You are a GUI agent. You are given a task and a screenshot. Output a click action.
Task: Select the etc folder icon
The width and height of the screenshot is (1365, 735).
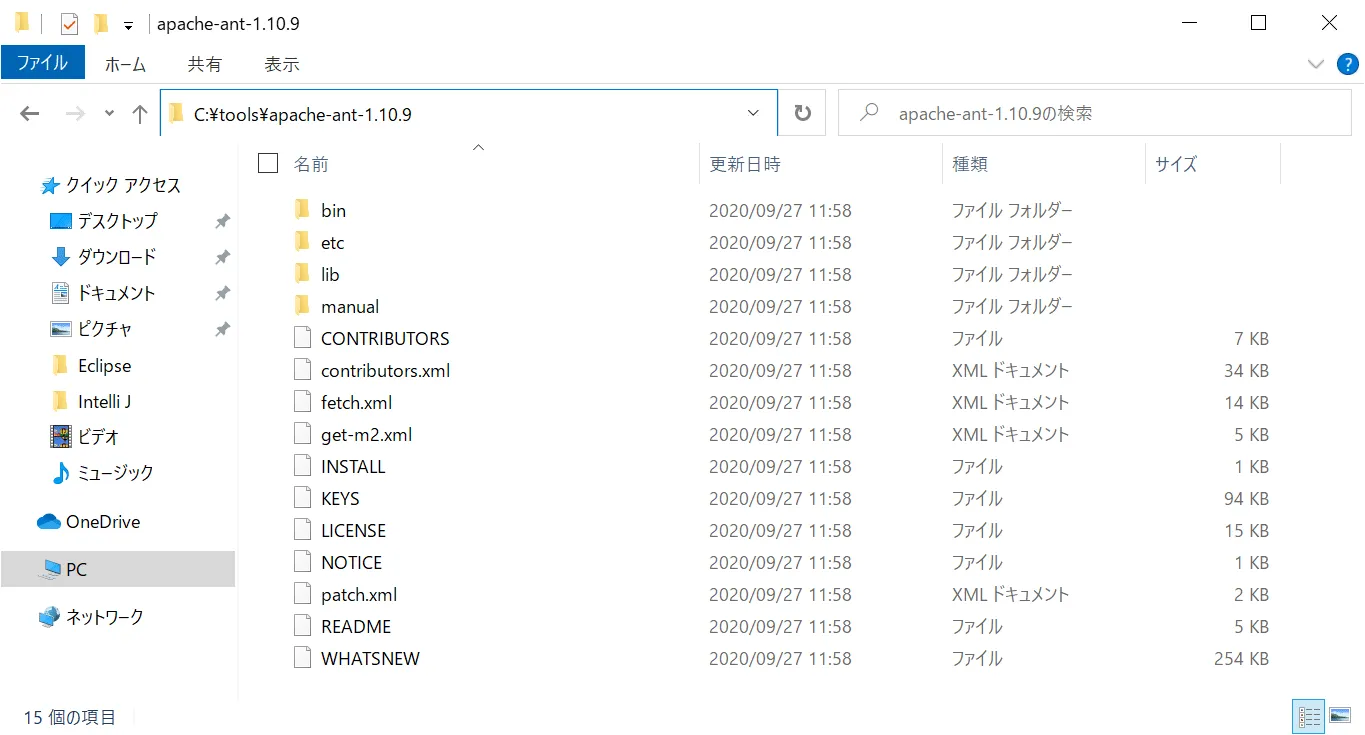point(303,242)
